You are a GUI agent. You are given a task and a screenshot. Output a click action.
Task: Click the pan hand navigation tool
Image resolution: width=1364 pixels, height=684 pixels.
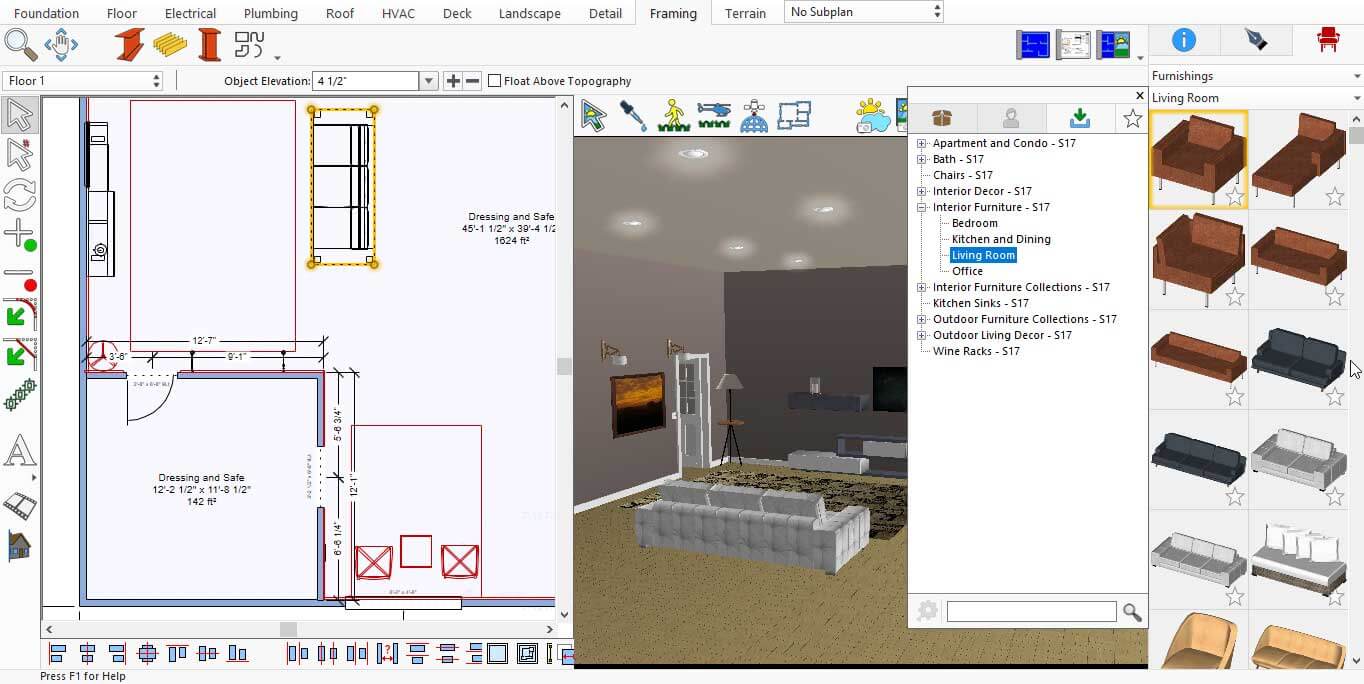[61, 44]
